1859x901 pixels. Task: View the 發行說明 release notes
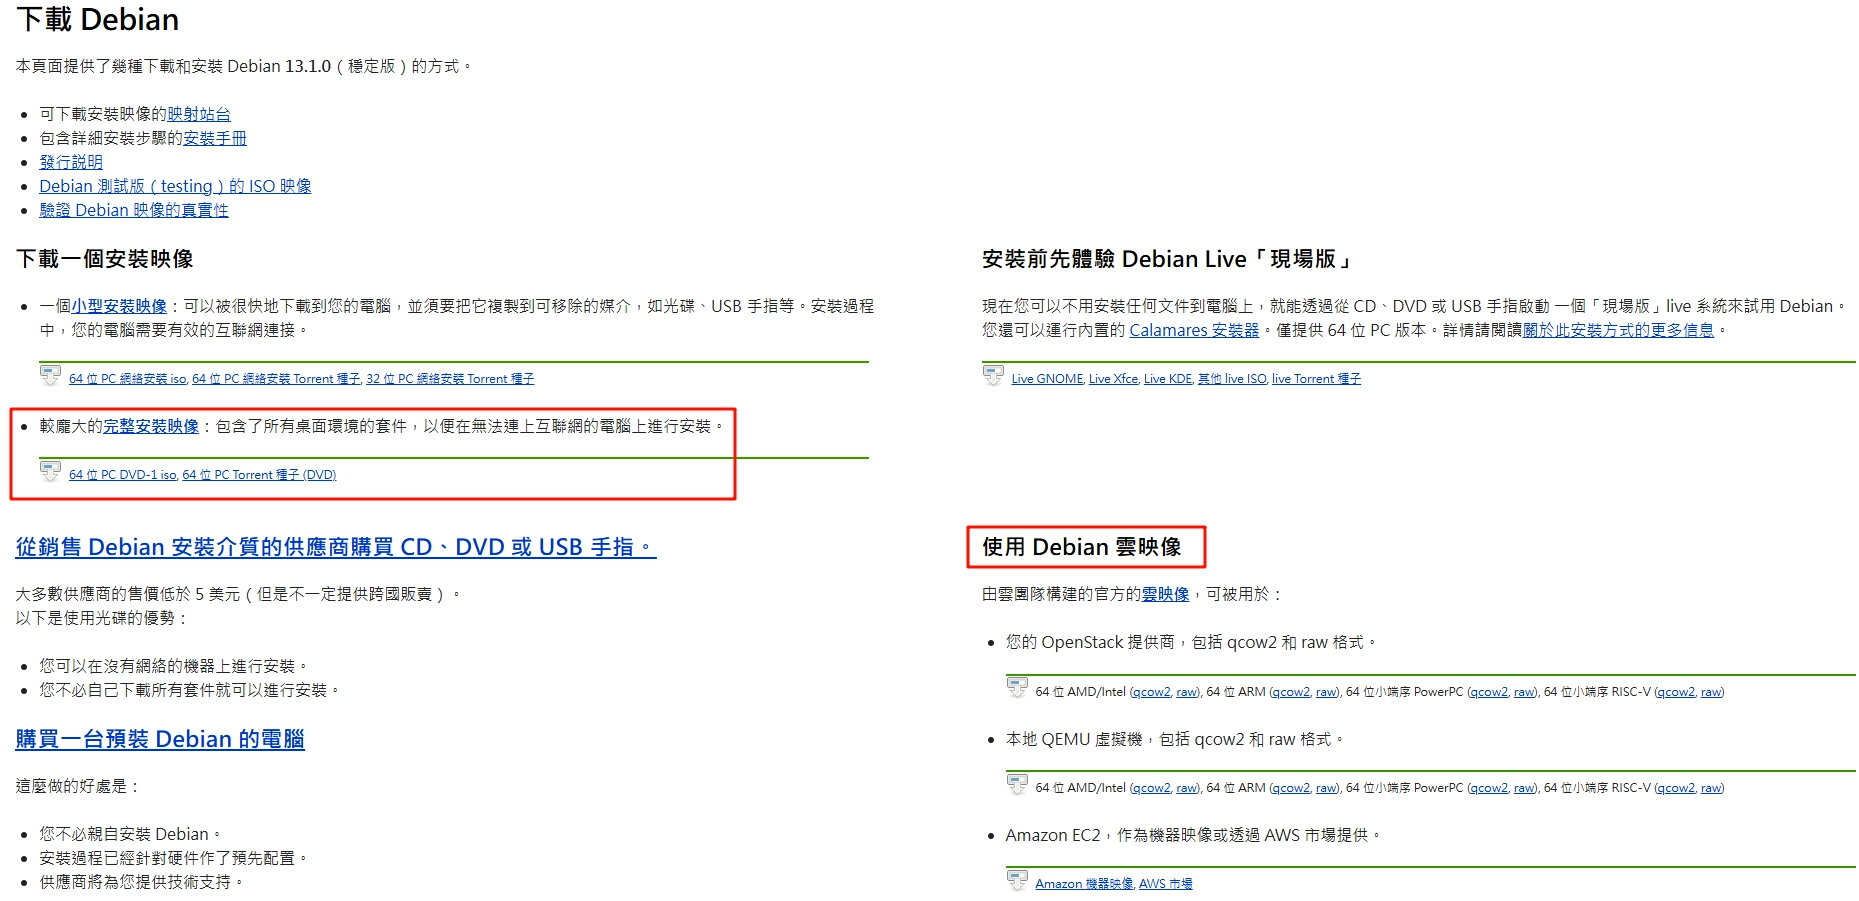tap(70, 162)
